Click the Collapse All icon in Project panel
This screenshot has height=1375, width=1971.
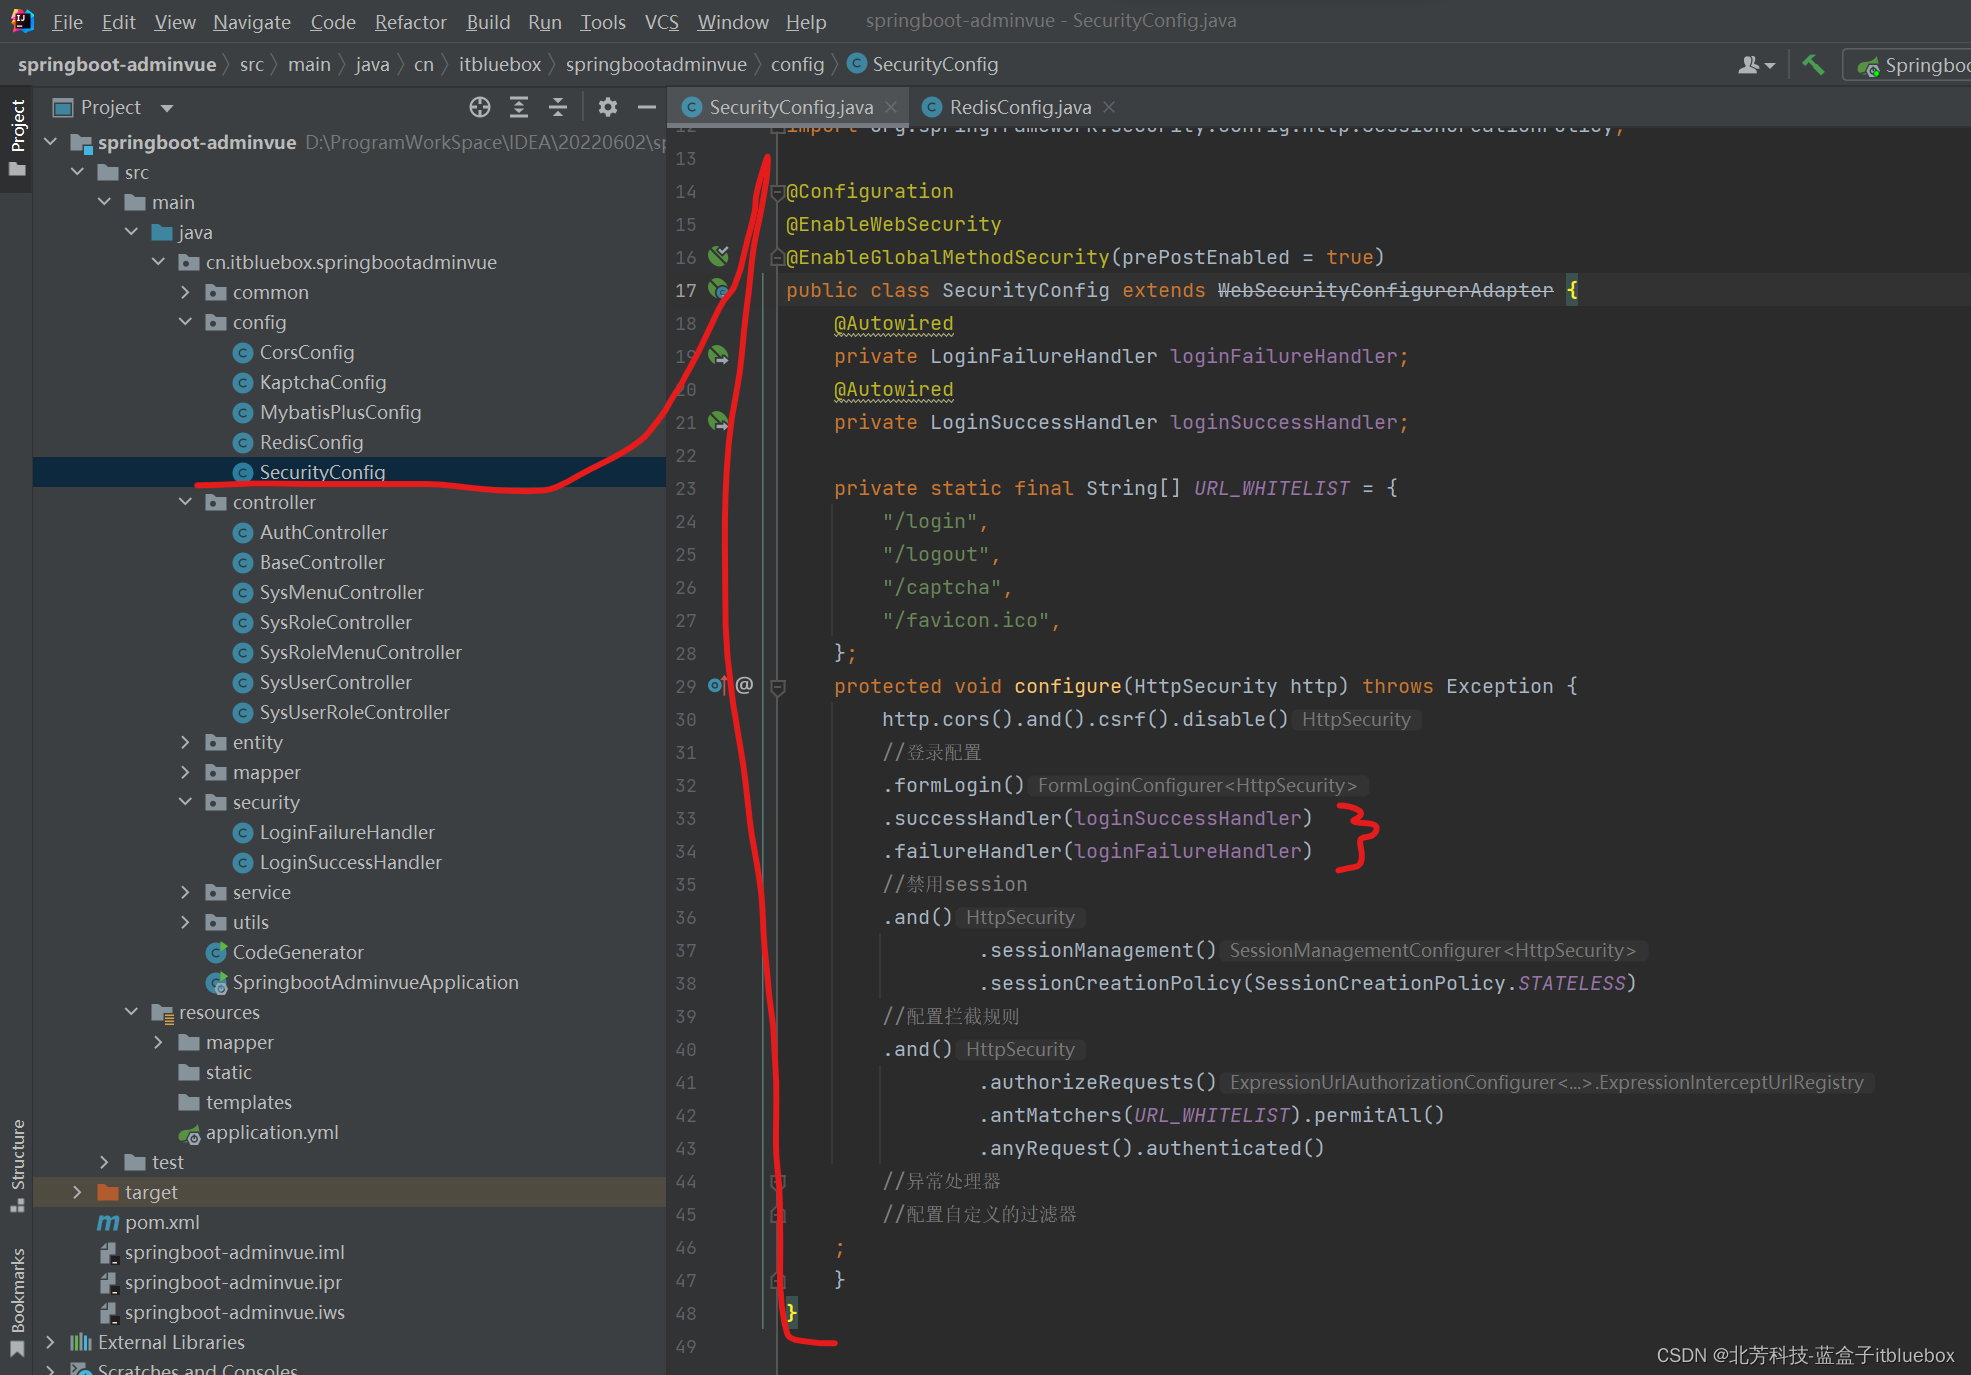coord(558,107)
